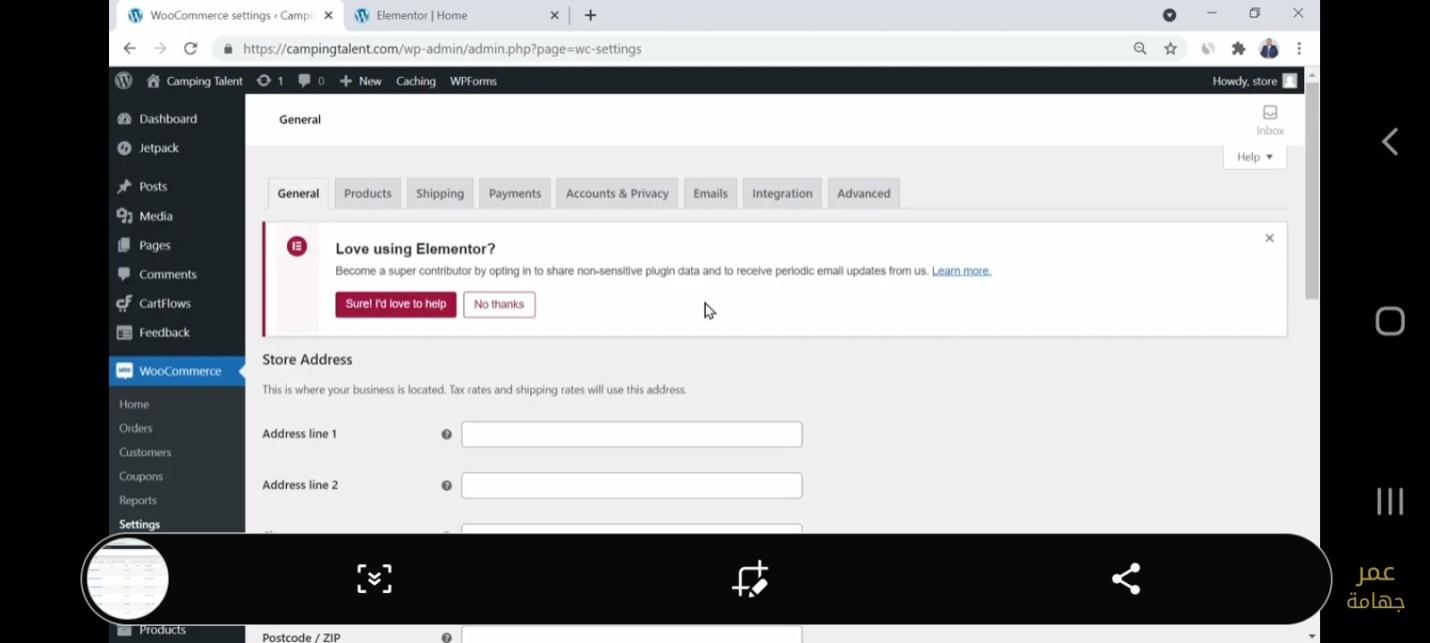Switch to the Integration settings tab
This screenshot has width=1430, height=643.
pyautogui.click(x=782, y=194)
